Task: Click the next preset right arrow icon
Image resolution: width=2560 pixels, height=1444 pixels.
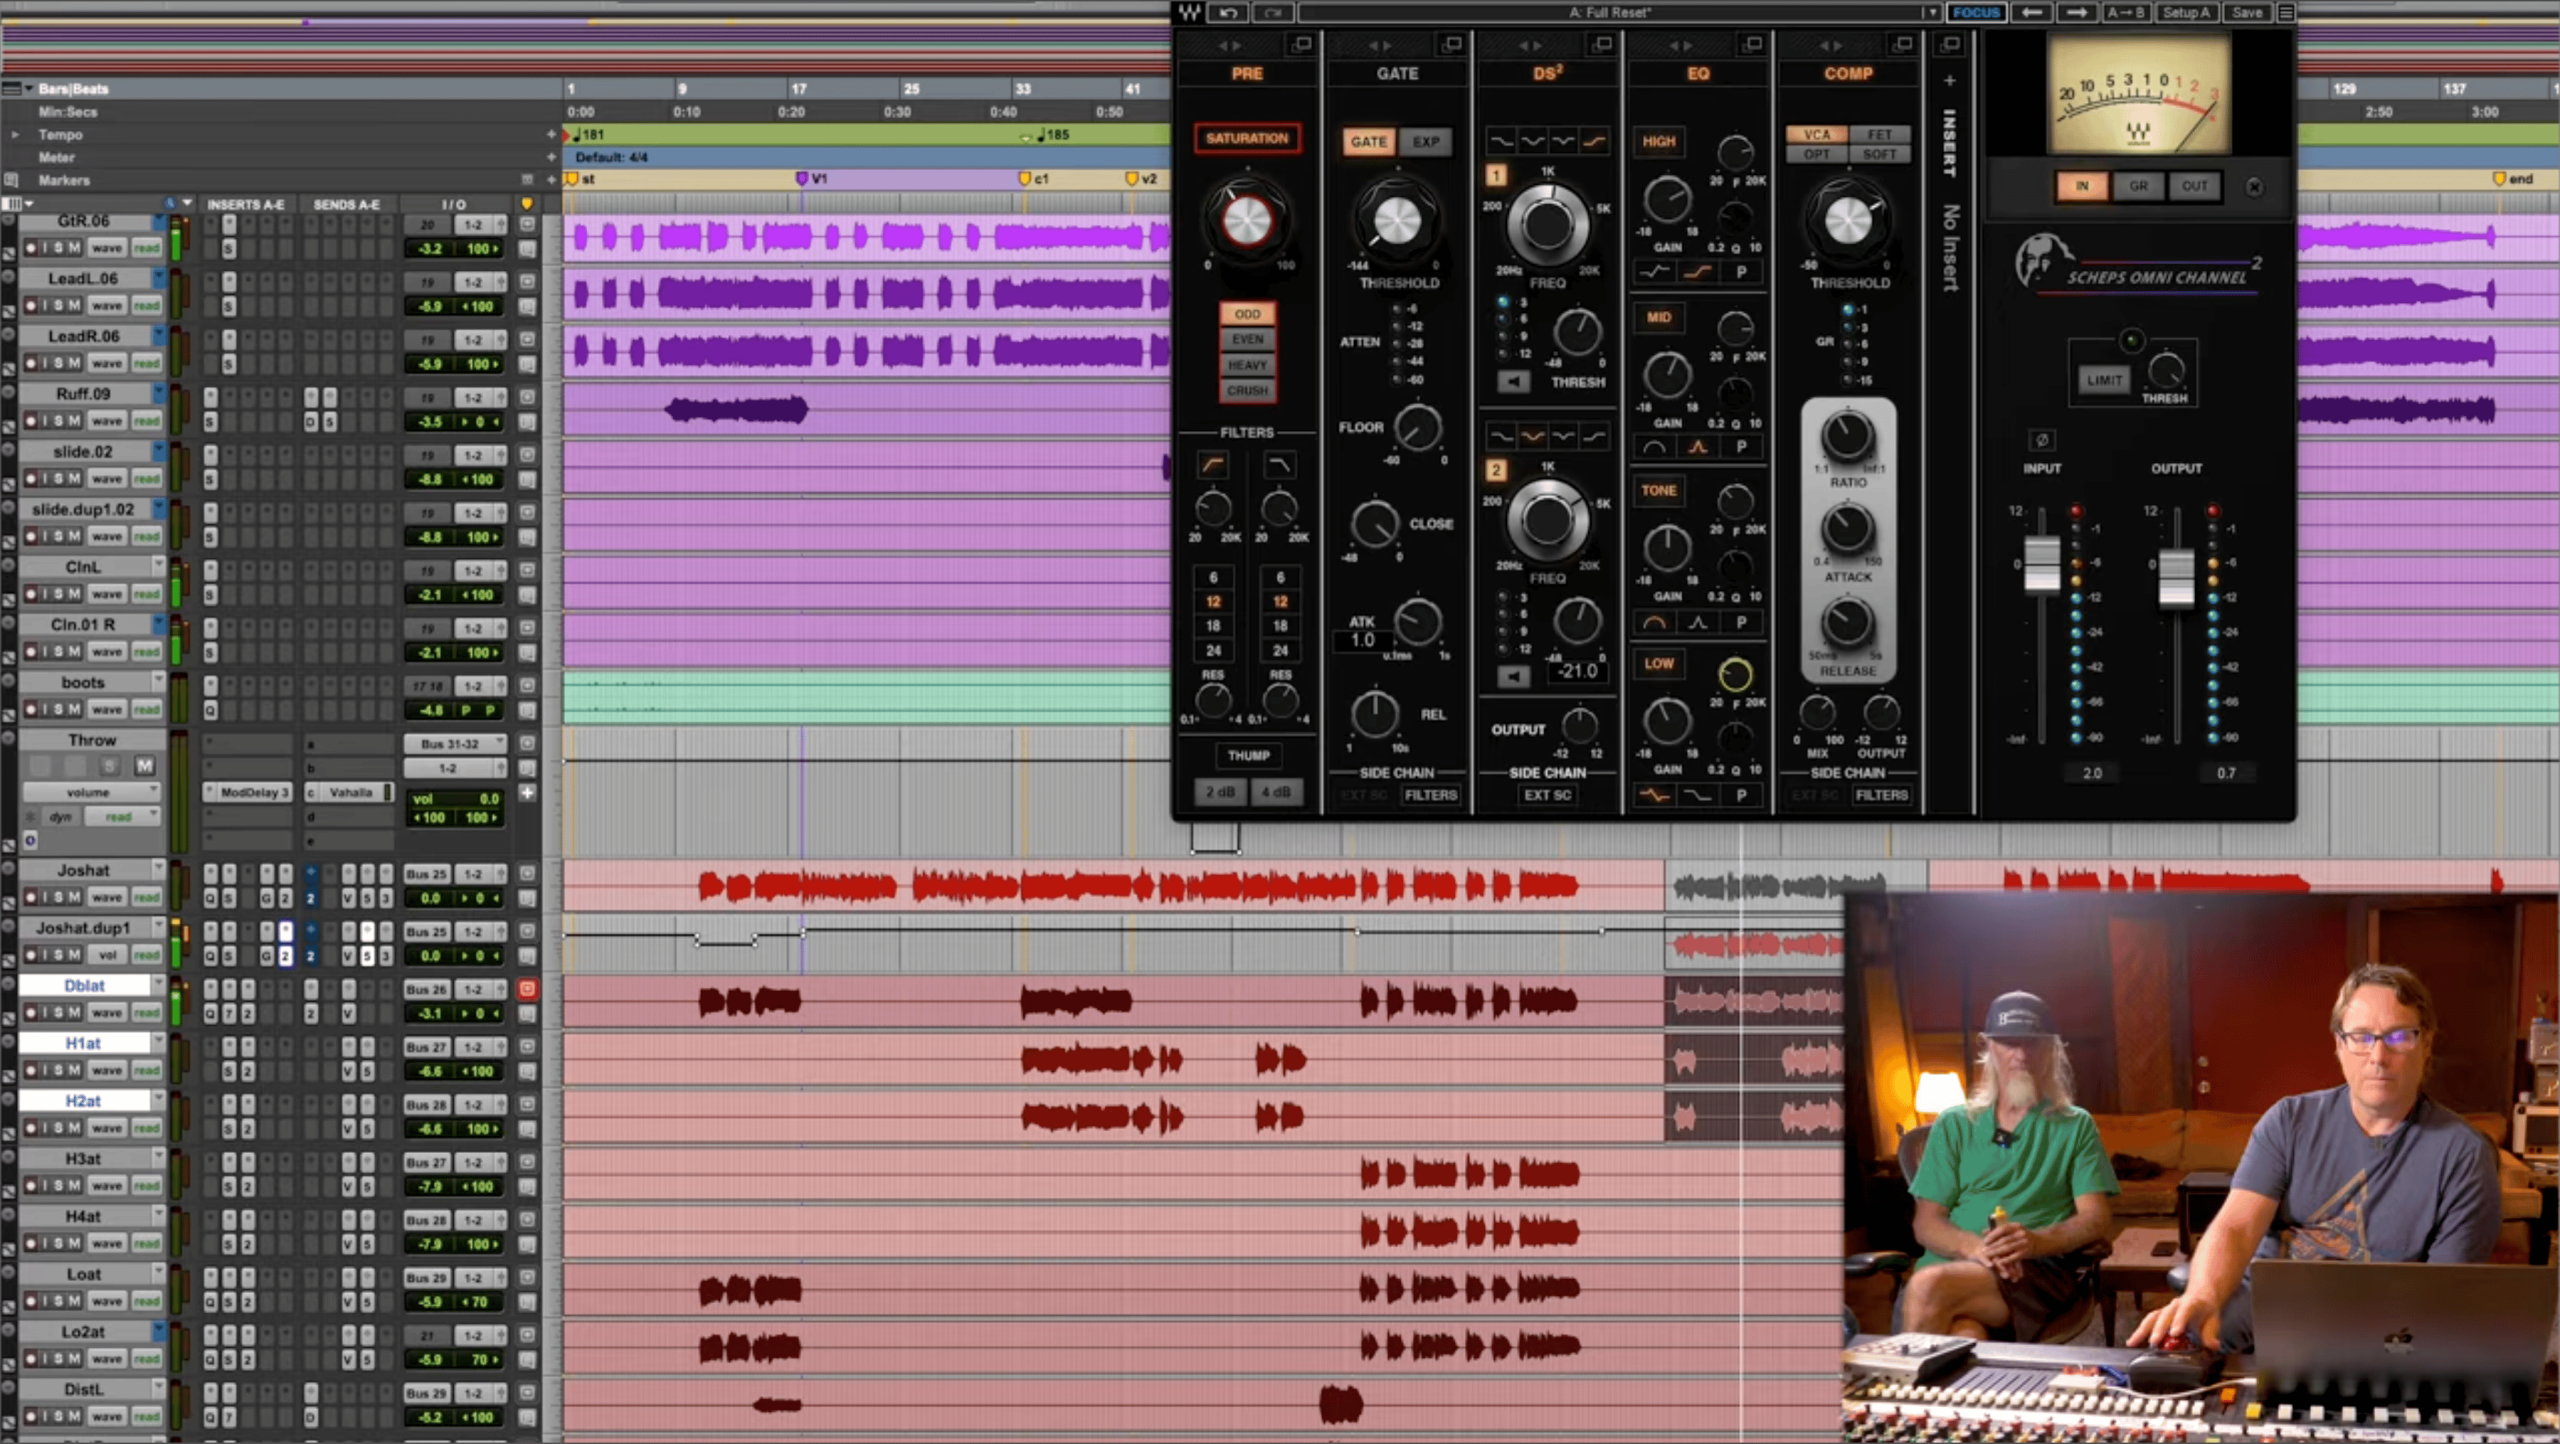Action: click(x=2077, y=13)
